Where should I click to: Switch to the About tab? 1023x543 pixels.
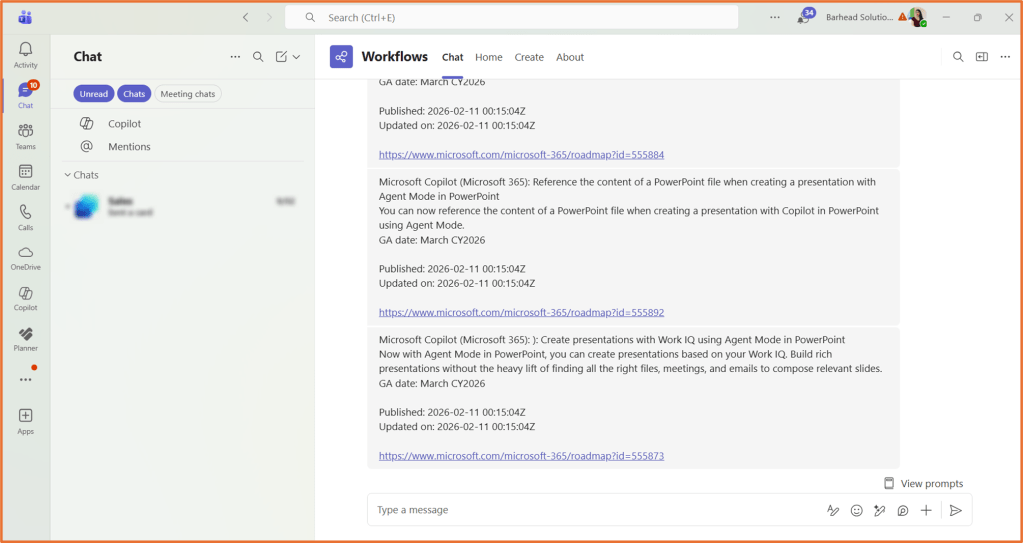570,57
